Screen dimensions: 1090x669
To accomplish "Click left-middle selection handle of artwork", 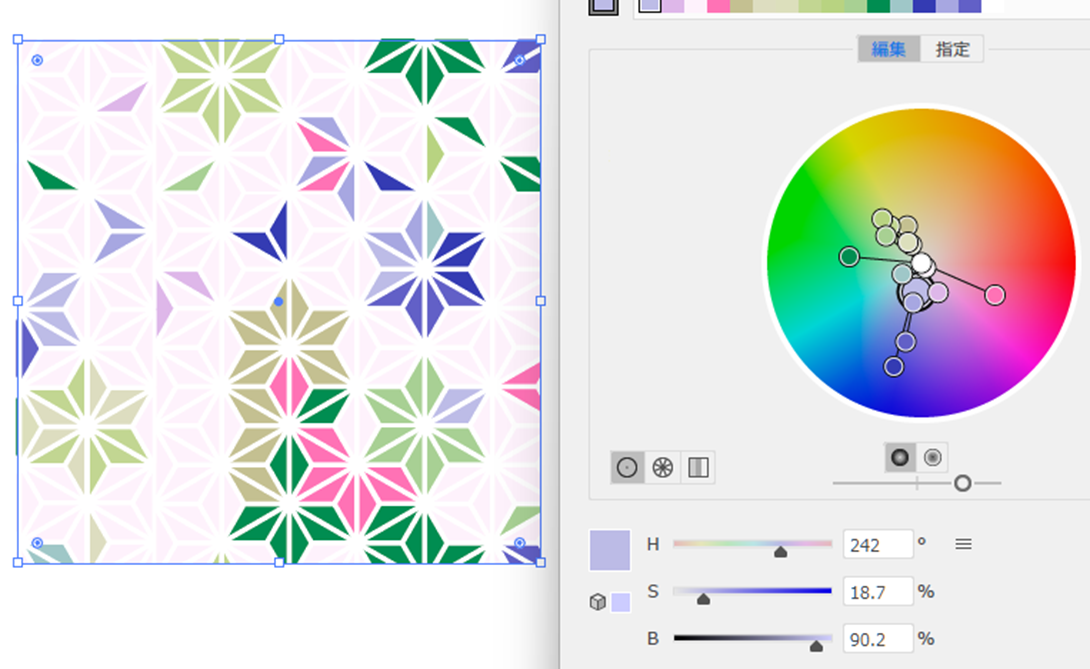I will tap(18, 301).
